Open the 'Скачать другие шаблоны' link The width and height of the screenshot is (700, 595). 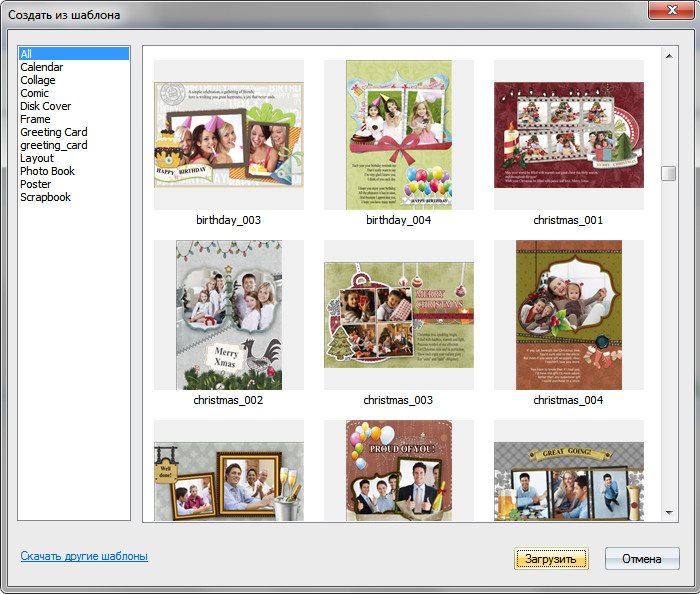pyautogui.click(x=84, y=556)
